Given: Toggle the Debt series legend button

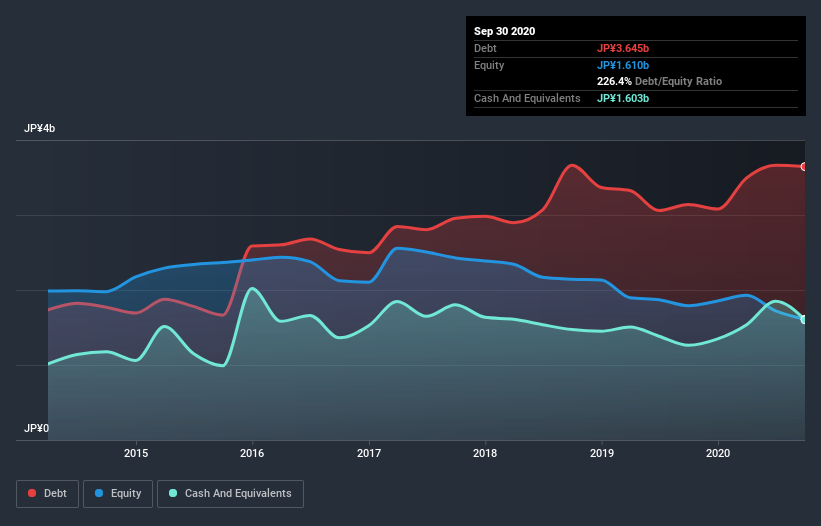Looking at the screenshot, I should [x=48, y=494].
